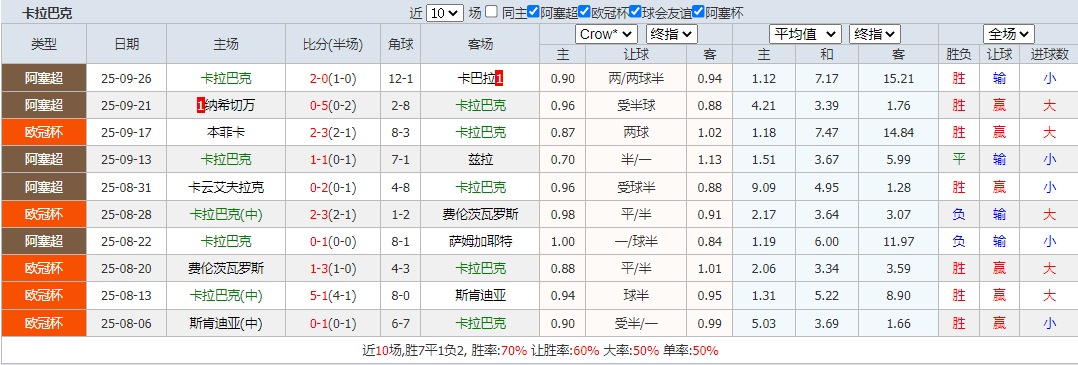
Task: Click the away team 兹拉
Action: 481,159
